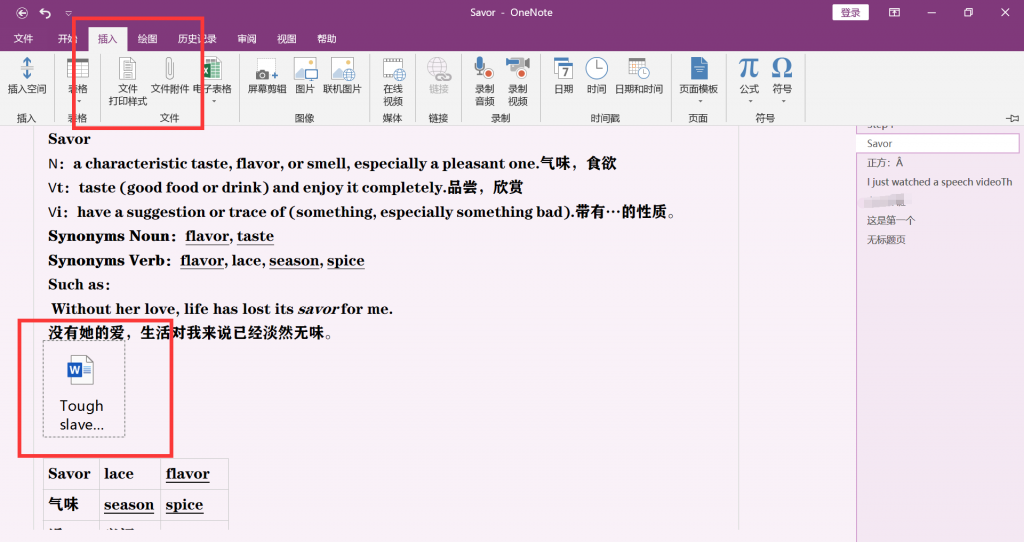Expand the Equation (公式) dropdown arrow
Image resolution: width=1024 pixels, height=542 pixels.
tap(750, 102)
